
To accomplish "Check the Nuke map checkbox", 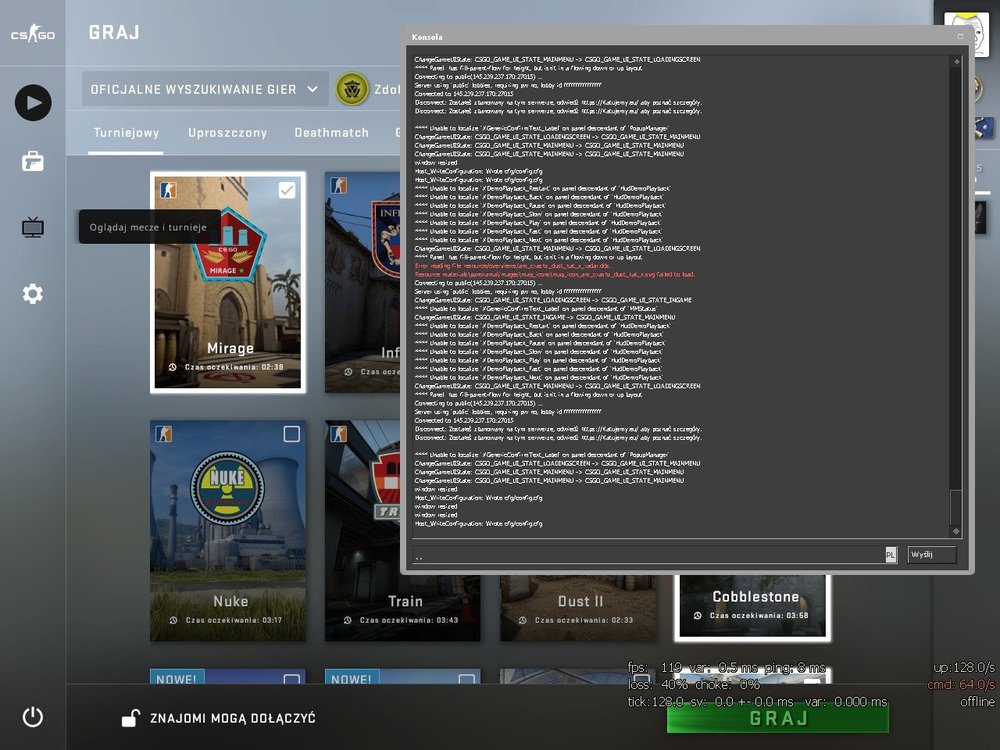I will [291, 434].
